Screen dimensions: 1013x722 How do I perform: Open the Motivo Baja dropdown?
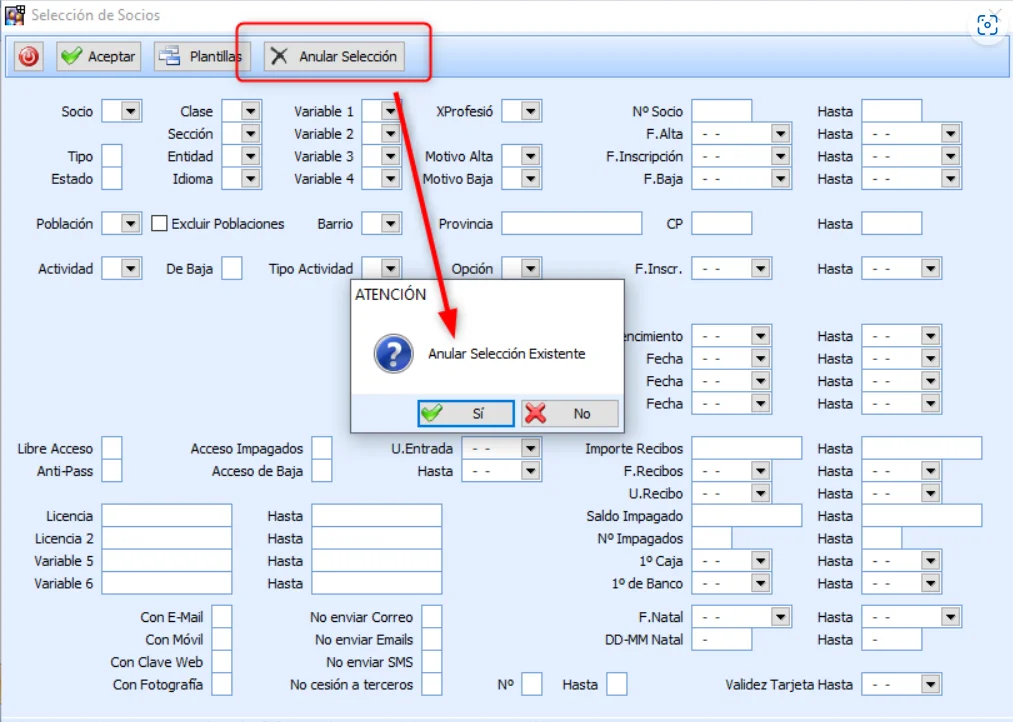pyautogui.click(x=530, y=179)
